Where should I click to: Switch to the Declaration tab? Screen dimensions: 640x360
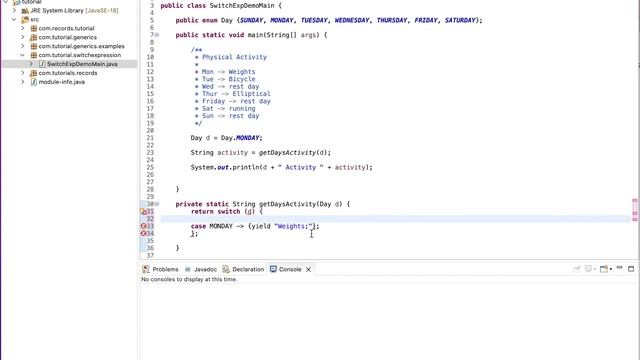point(243,269)
